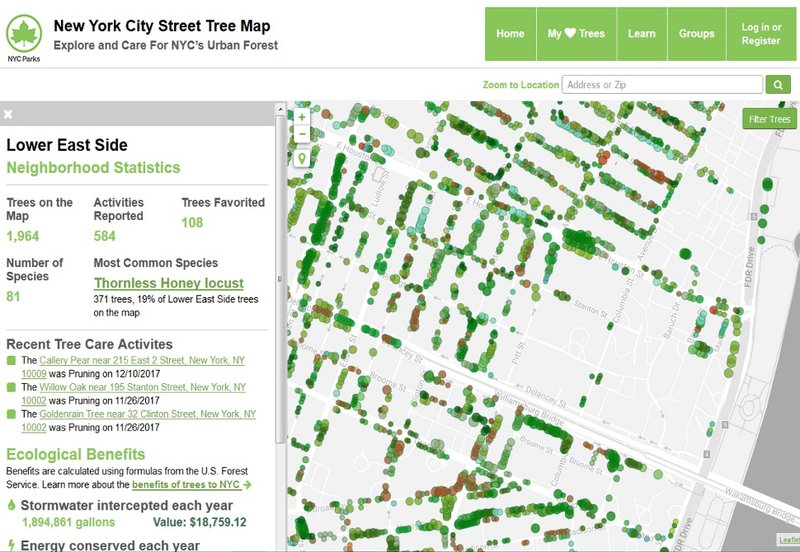This screenshot has width=800, height=552.
Task: Click the side panel vertical scrollbar
Action: pyautogui.click(x=280, y=278)
